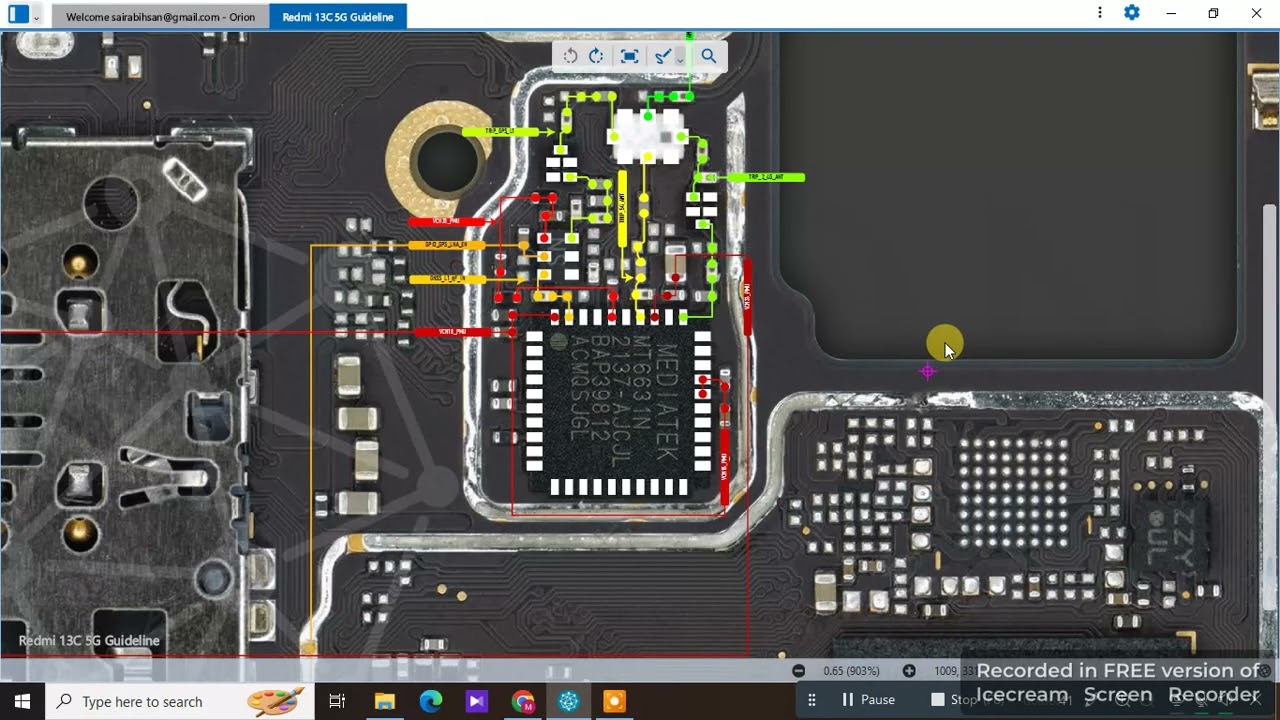Grab the recorder panel drag handle
This screenshot has width=1280, height=720.
tap(812, 700)
